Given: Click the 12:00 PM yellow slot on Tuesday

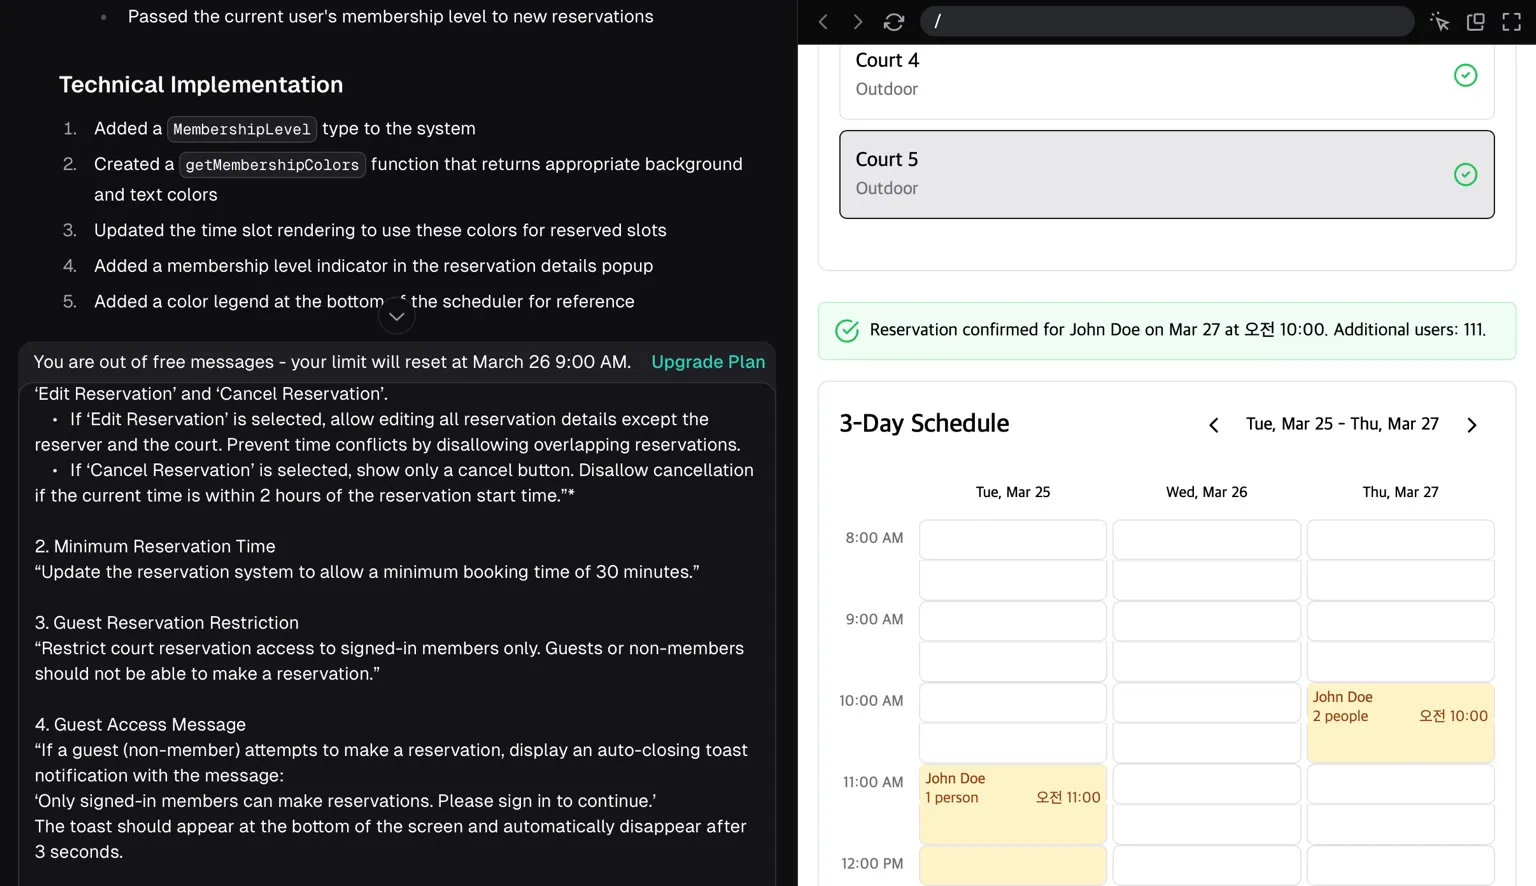Looking at the screenshot, I should click(x=1012, y=865).
